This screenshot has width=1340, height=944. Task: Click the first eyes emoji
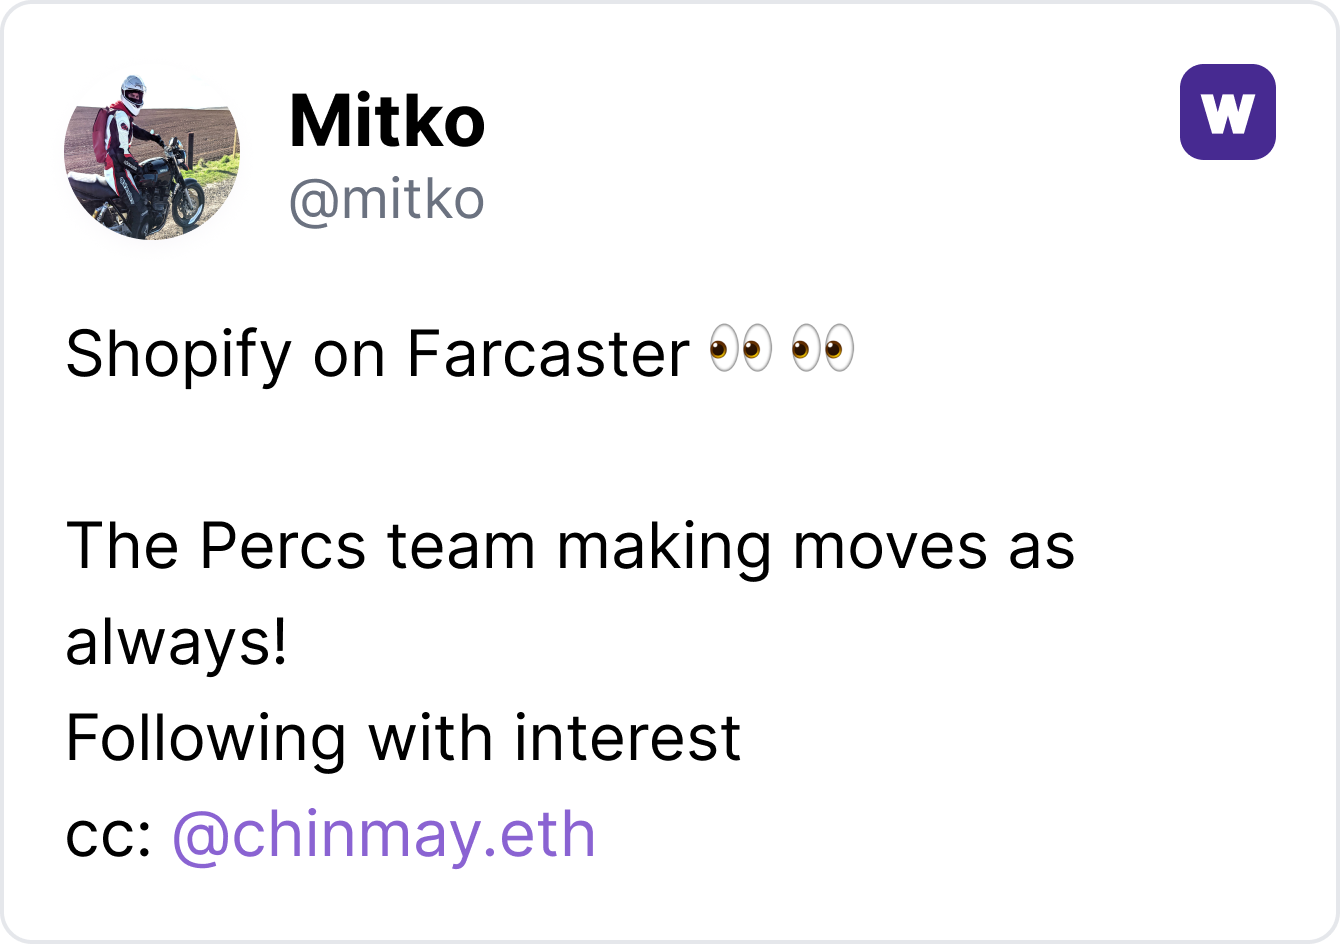click(x=740, y=351)
